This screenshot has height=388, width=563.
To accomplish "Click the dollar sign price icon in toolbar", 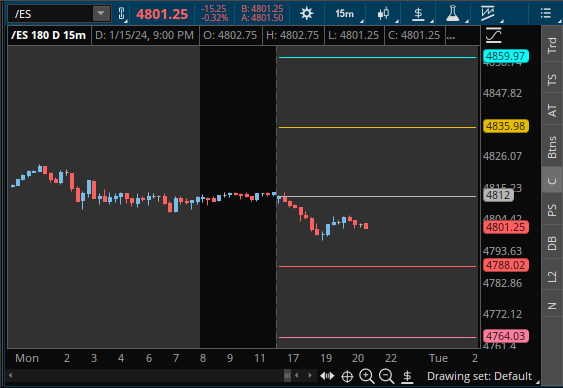I will (418, 14).
